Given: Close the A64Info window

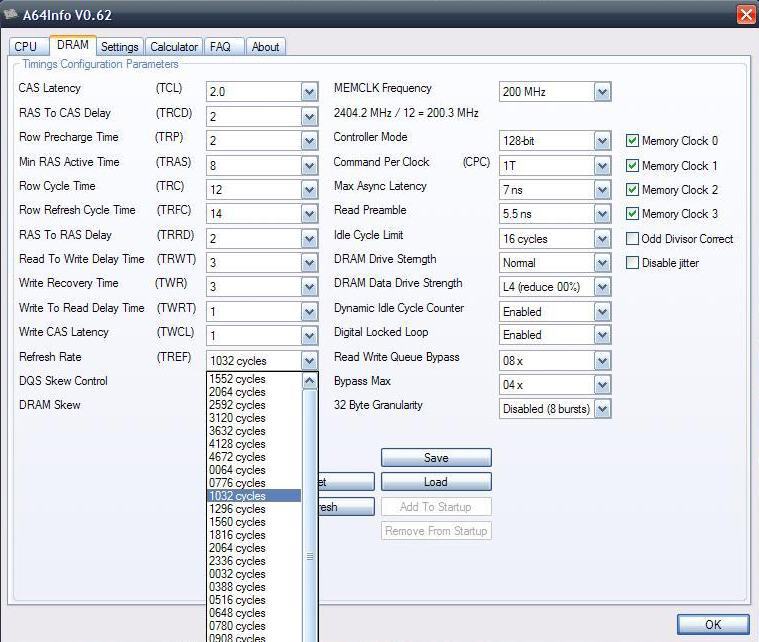Looking at the screenshot, I should coord(746,15).
